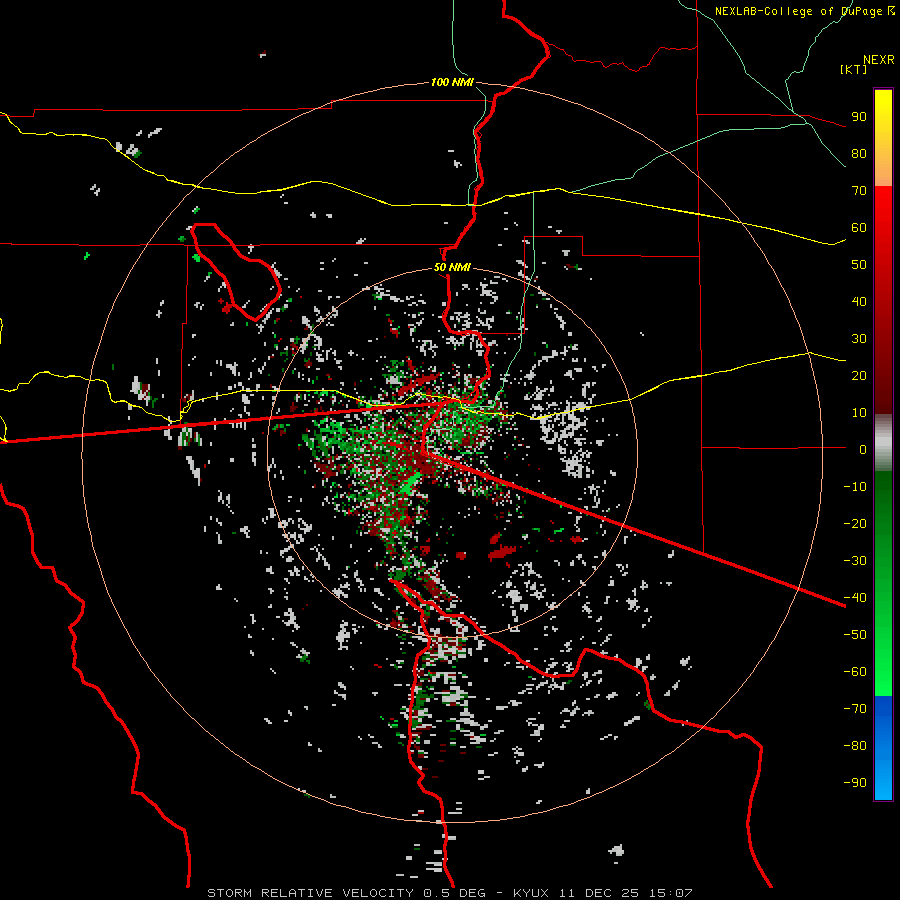Click the 15:07 timestamp

[671, 893]
